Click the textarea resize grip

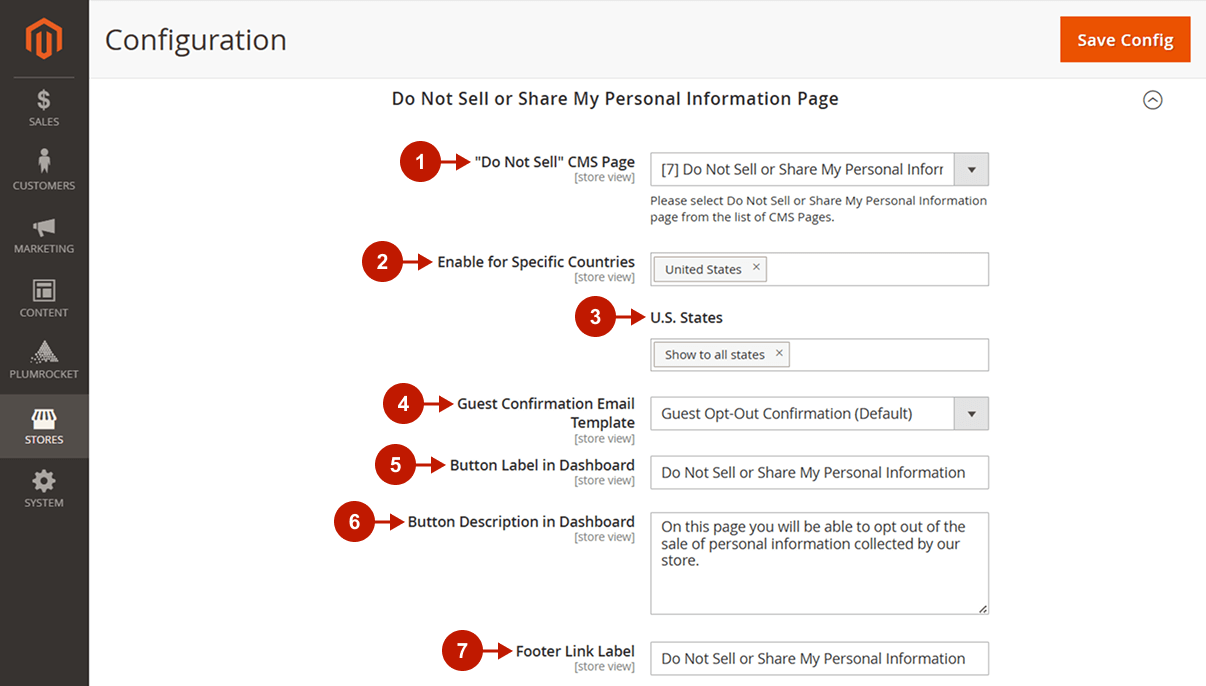(x=982, y=607)
